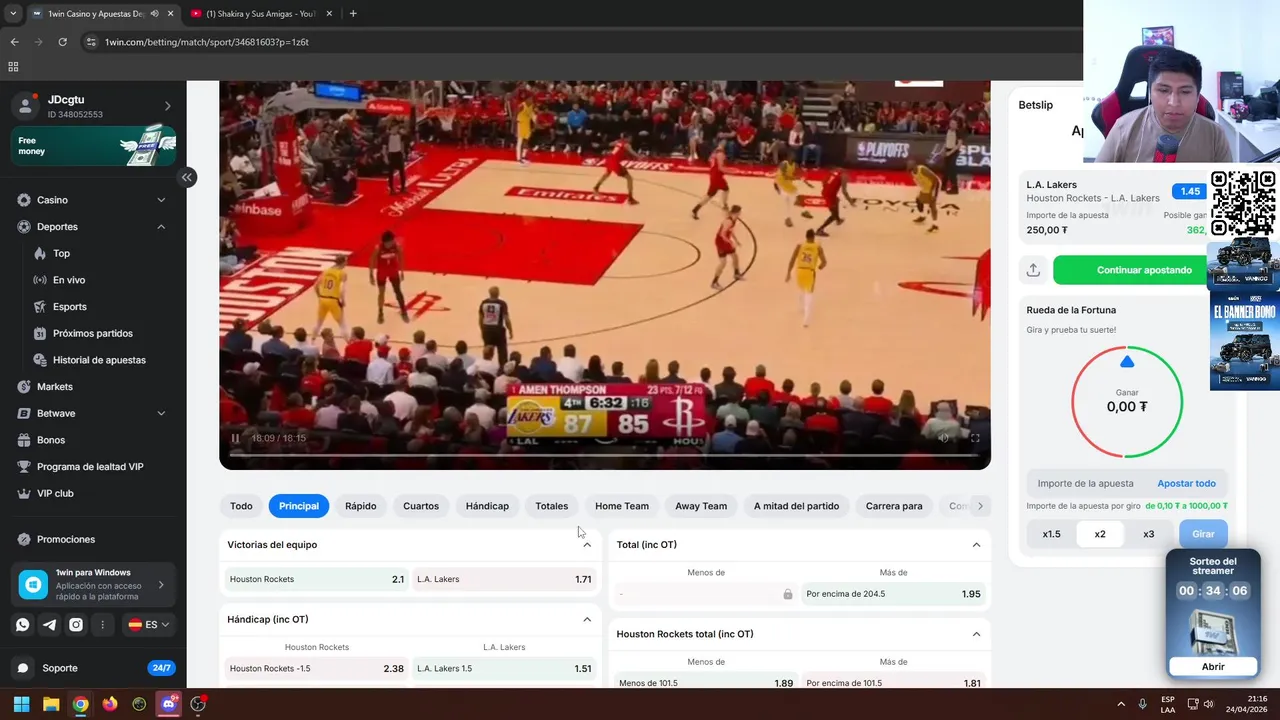Click Abrir on Sorteo del streamer
1280x720 pixels.
(x=1213, y=667)
